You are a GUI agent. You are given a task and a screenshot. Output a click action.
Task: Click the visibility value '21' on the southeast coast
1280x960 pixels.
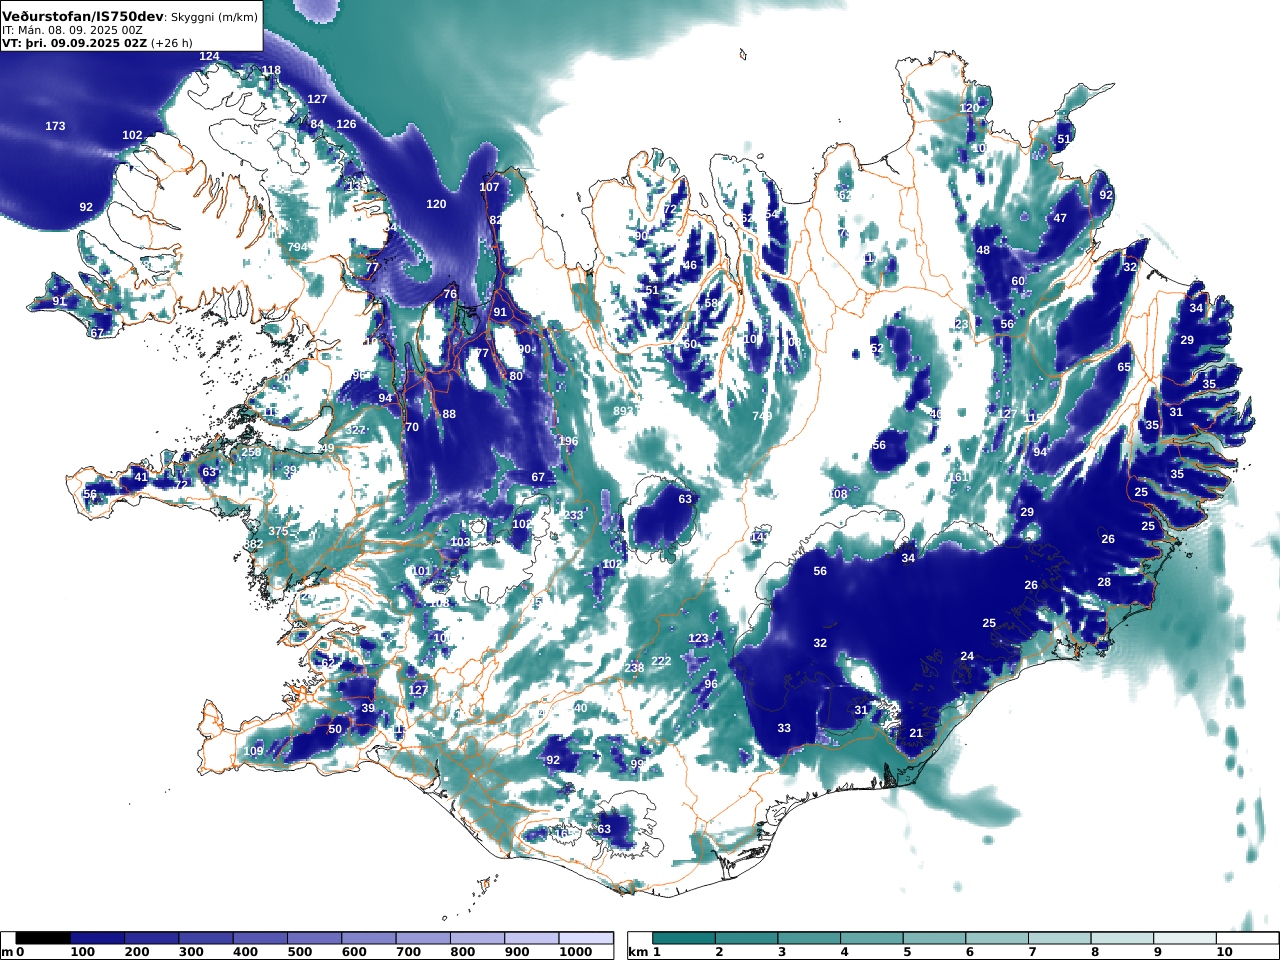(x=916, y=733)
